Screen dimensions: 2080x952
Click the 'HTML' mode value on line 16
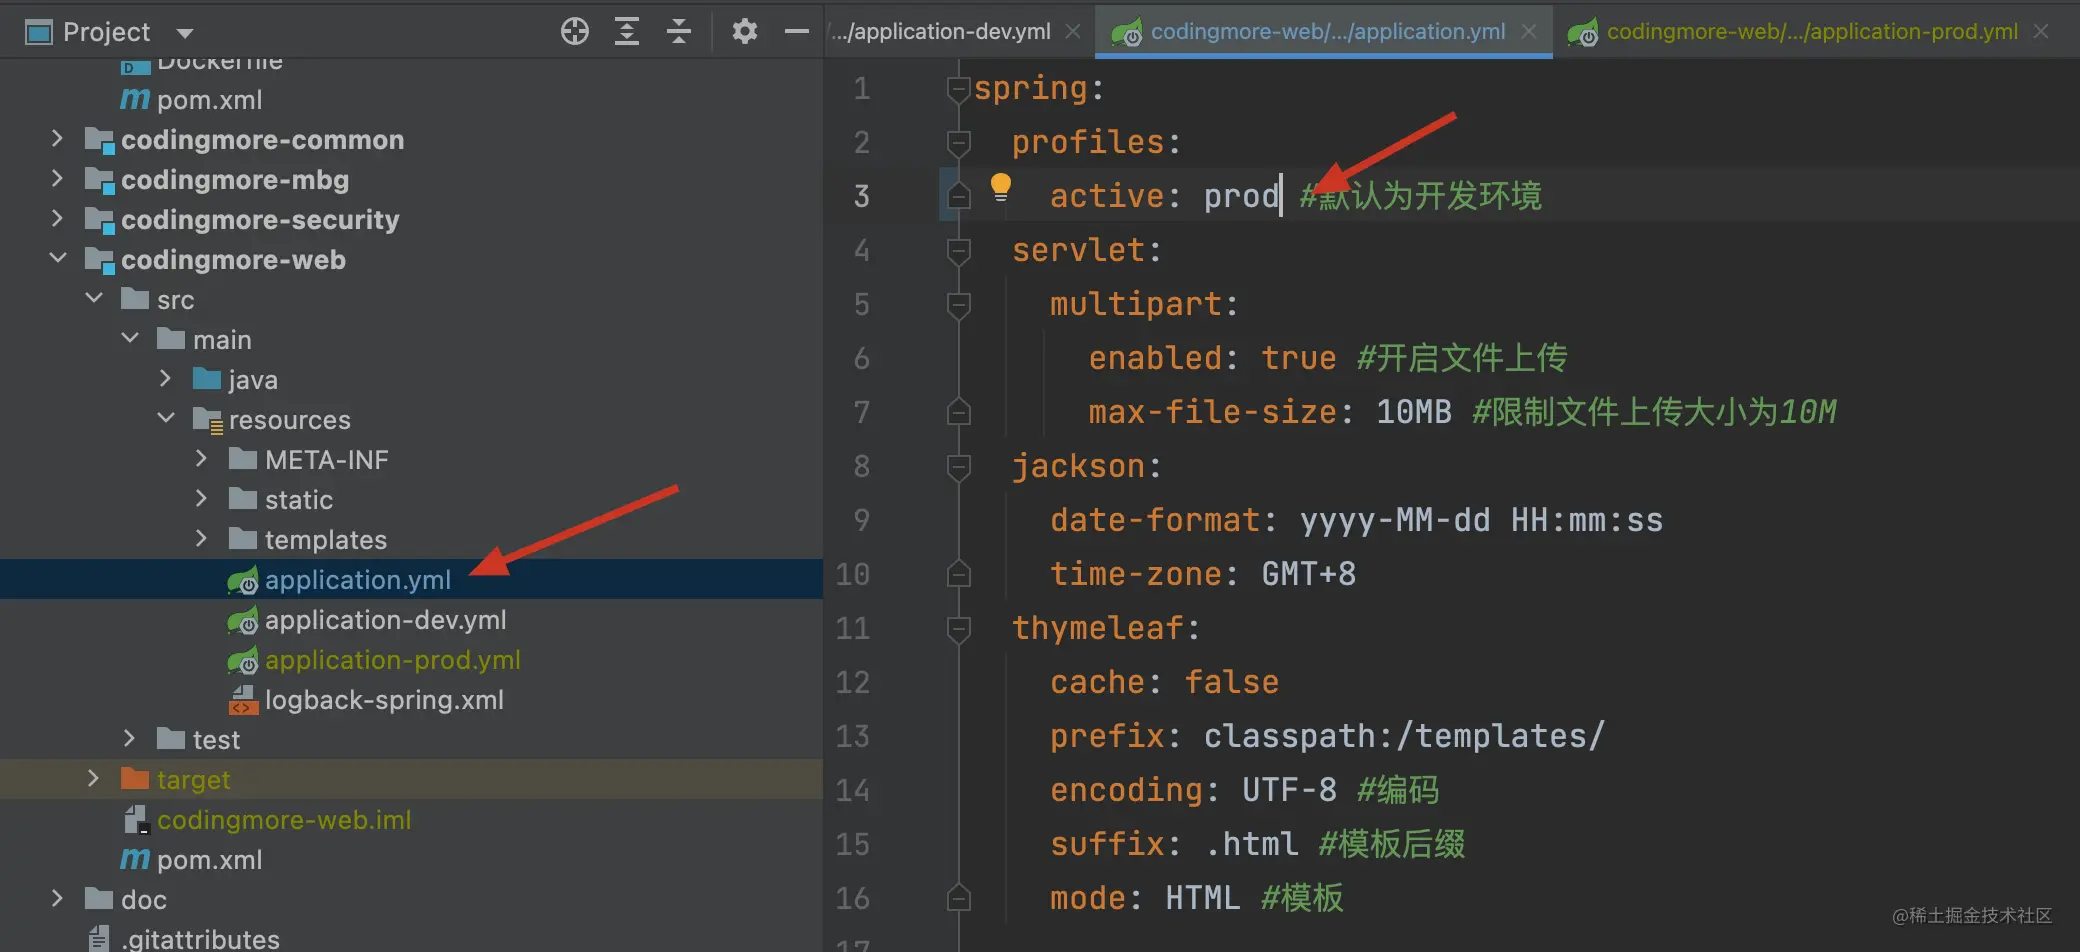[1203, 898]
